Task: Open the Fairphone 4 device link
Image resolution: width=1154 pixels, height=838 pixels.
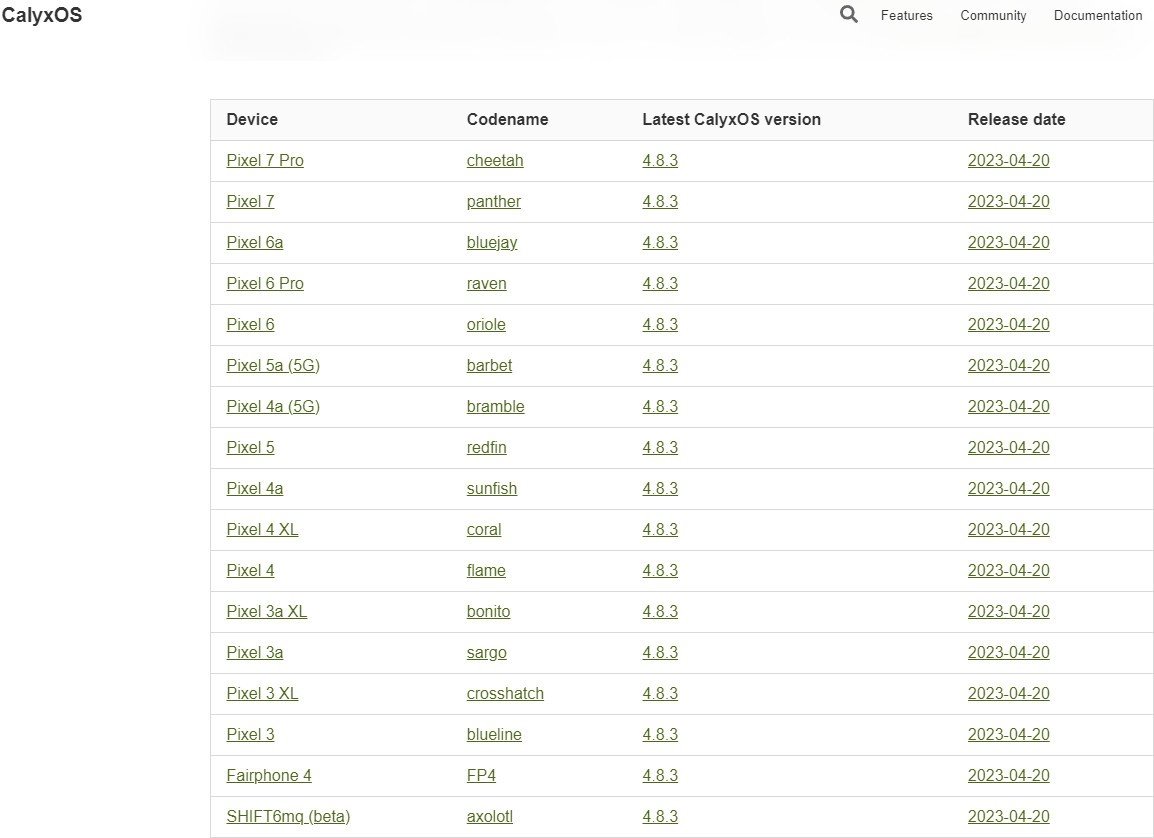Action: (x=269, y=776)
